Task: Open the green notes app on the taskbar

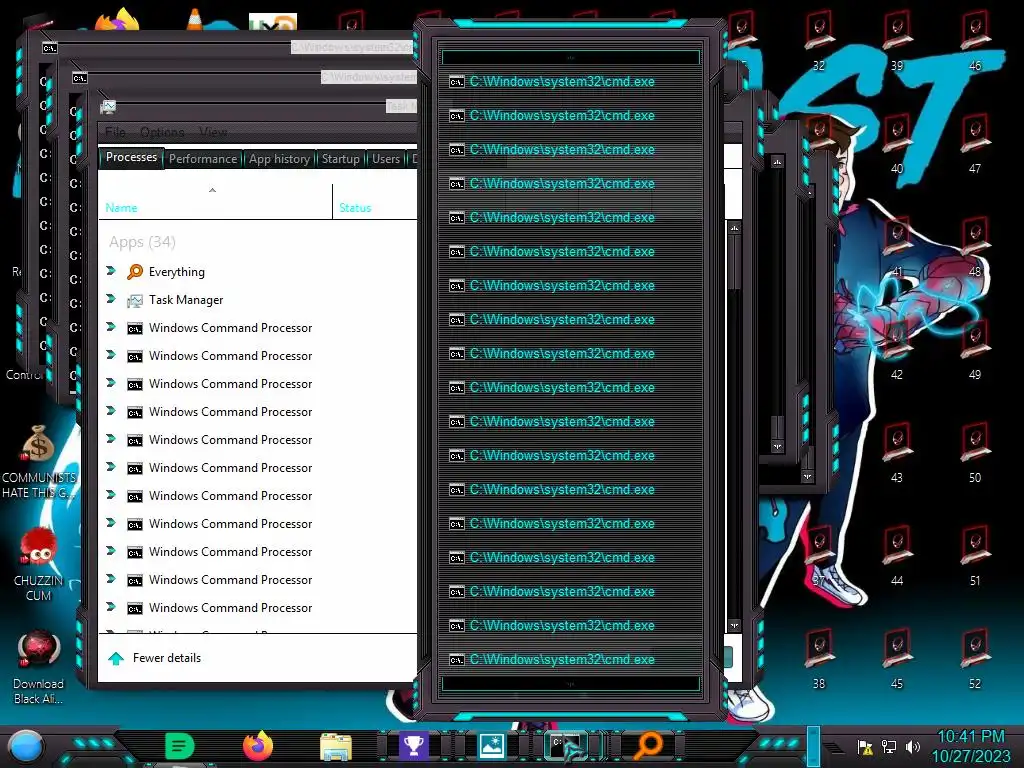Action: [x=180, y=746]
